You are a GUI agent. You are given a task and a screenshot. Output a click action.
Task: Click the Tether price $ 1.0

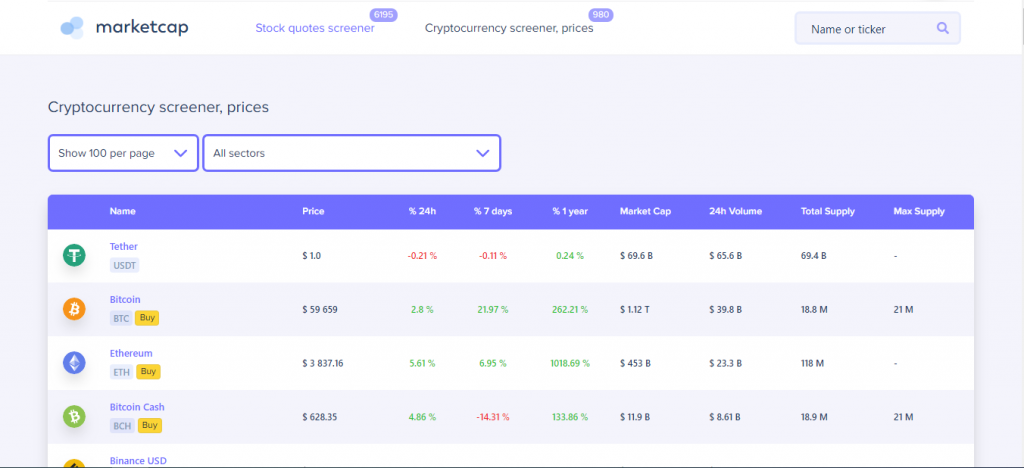[312, 256]
